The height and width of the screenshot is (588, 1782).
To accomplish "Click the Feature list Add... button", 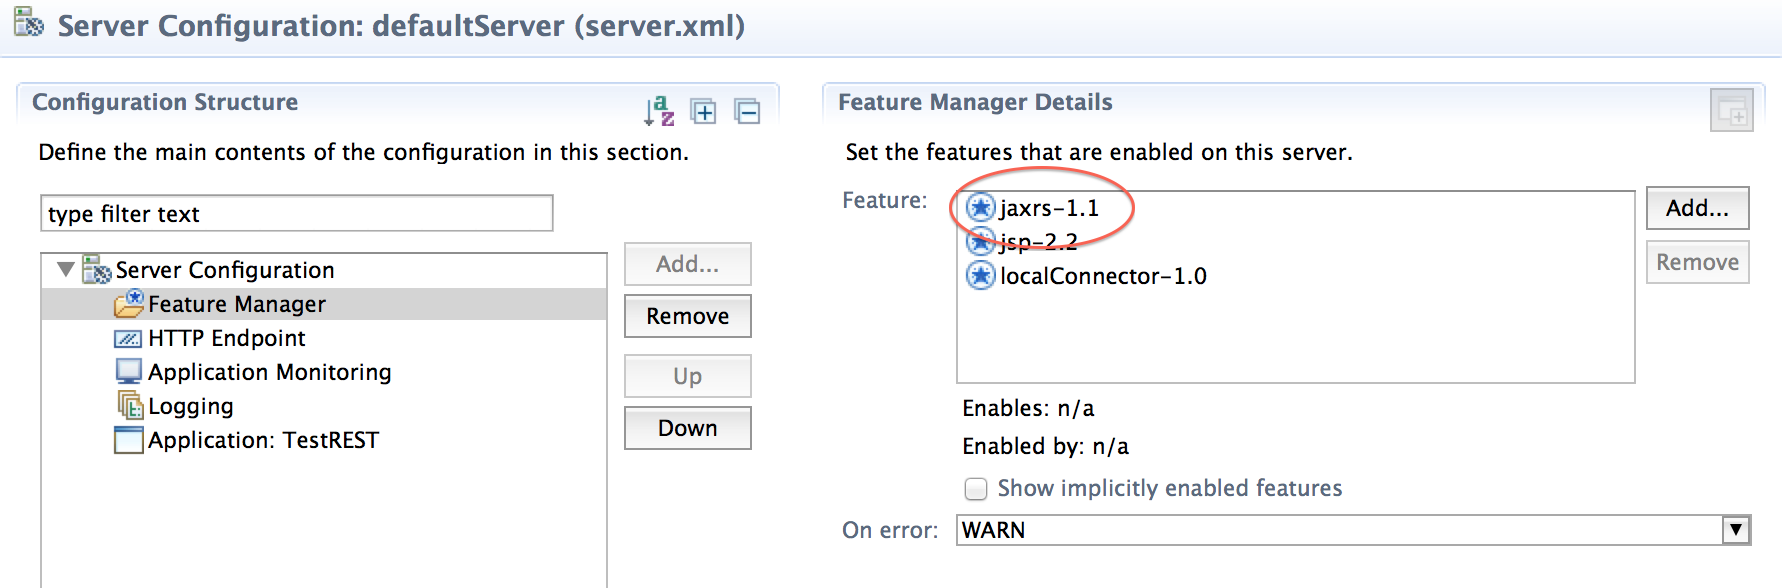I will pyautogui.click(x=1697, y=208).
